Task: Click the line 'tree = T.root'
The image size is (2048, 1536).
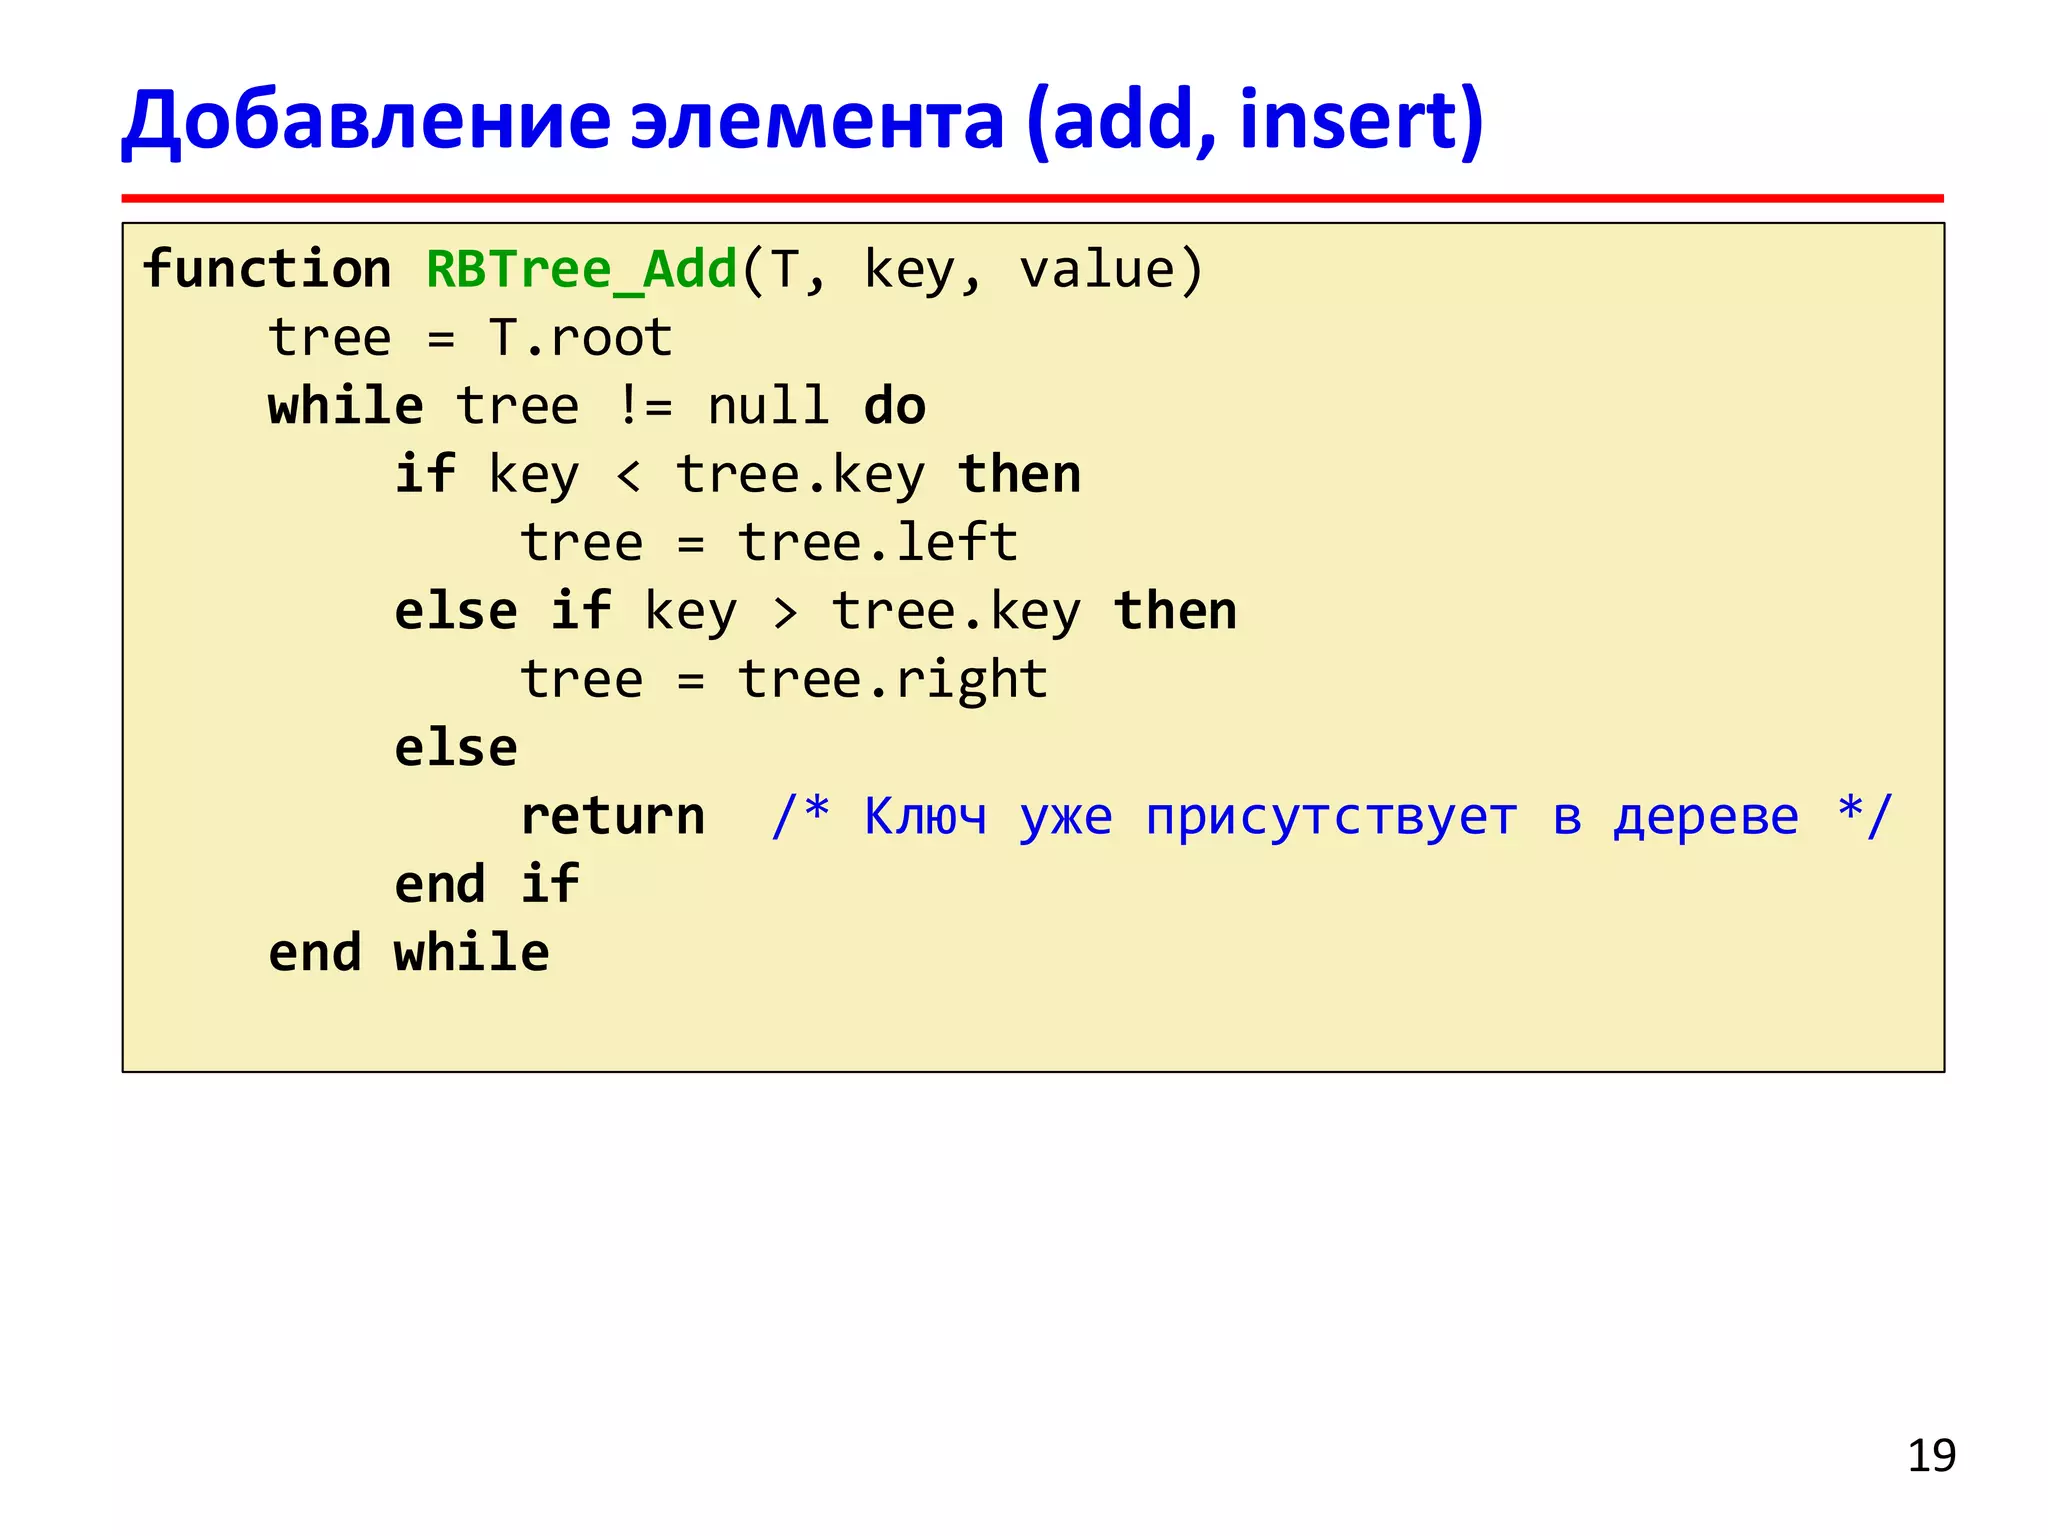Action: click(470, 338)
